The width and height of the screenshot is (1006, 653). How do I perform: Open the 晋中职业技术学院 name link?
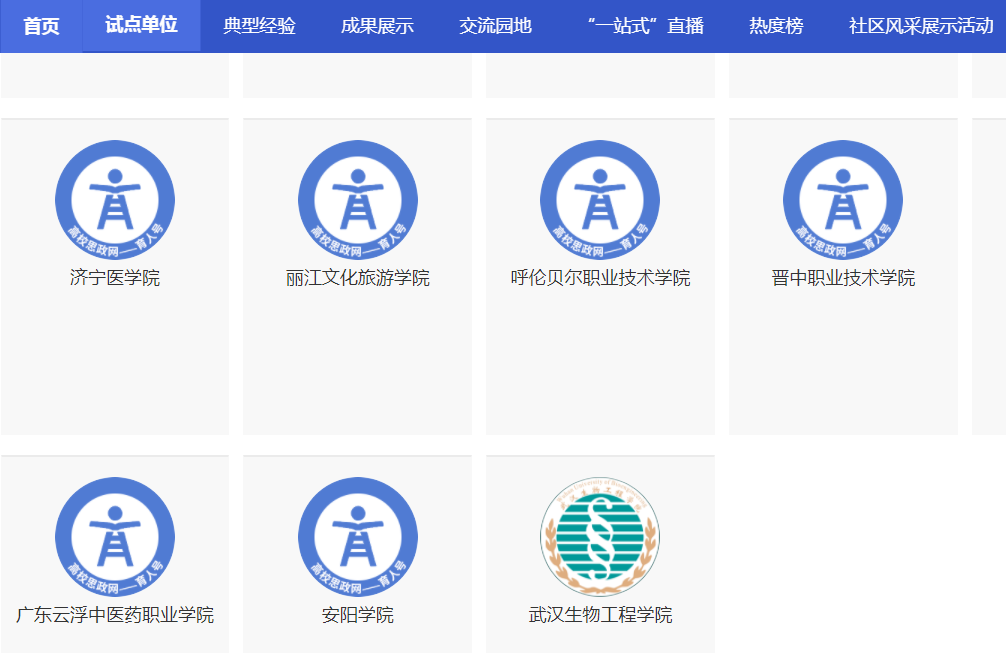tap(843, 278)
